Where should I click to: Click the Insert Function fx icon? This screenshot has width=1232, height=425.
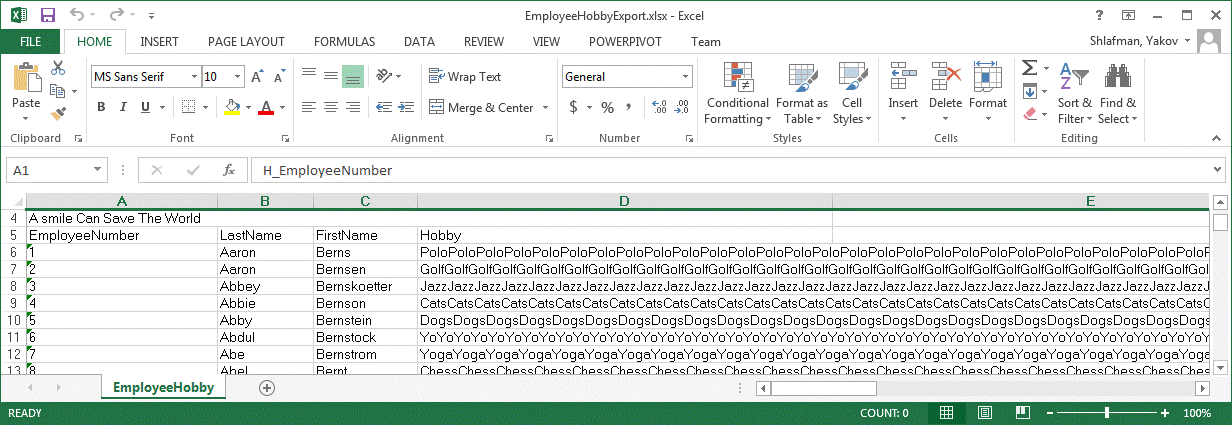[229, 170]
